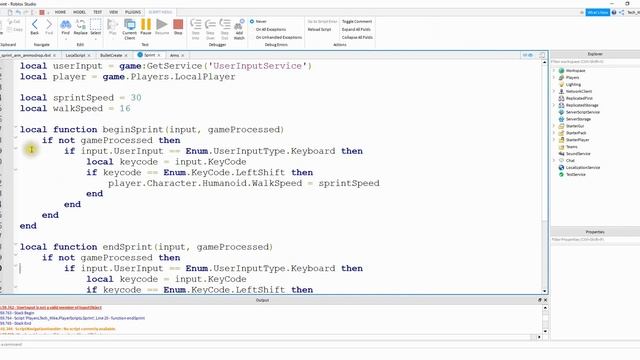Click the undo arrow in quick access toolbar

18,13
